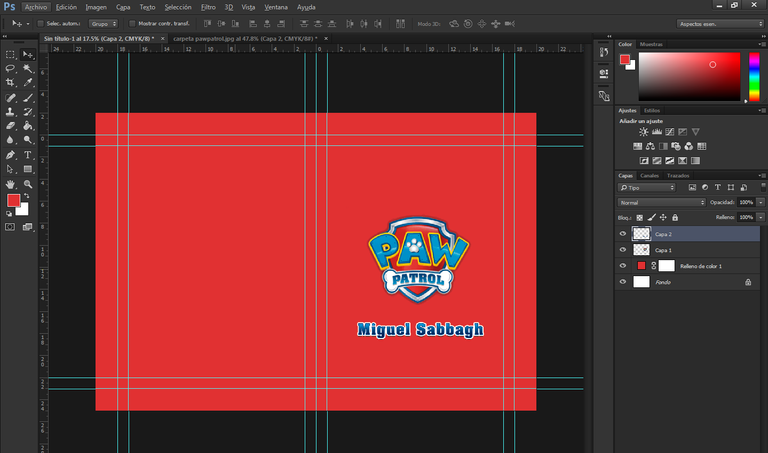Select the Eraser tool
Image resolution: width=768 pixels, height=453 pixels.
(x=10, y=126)
